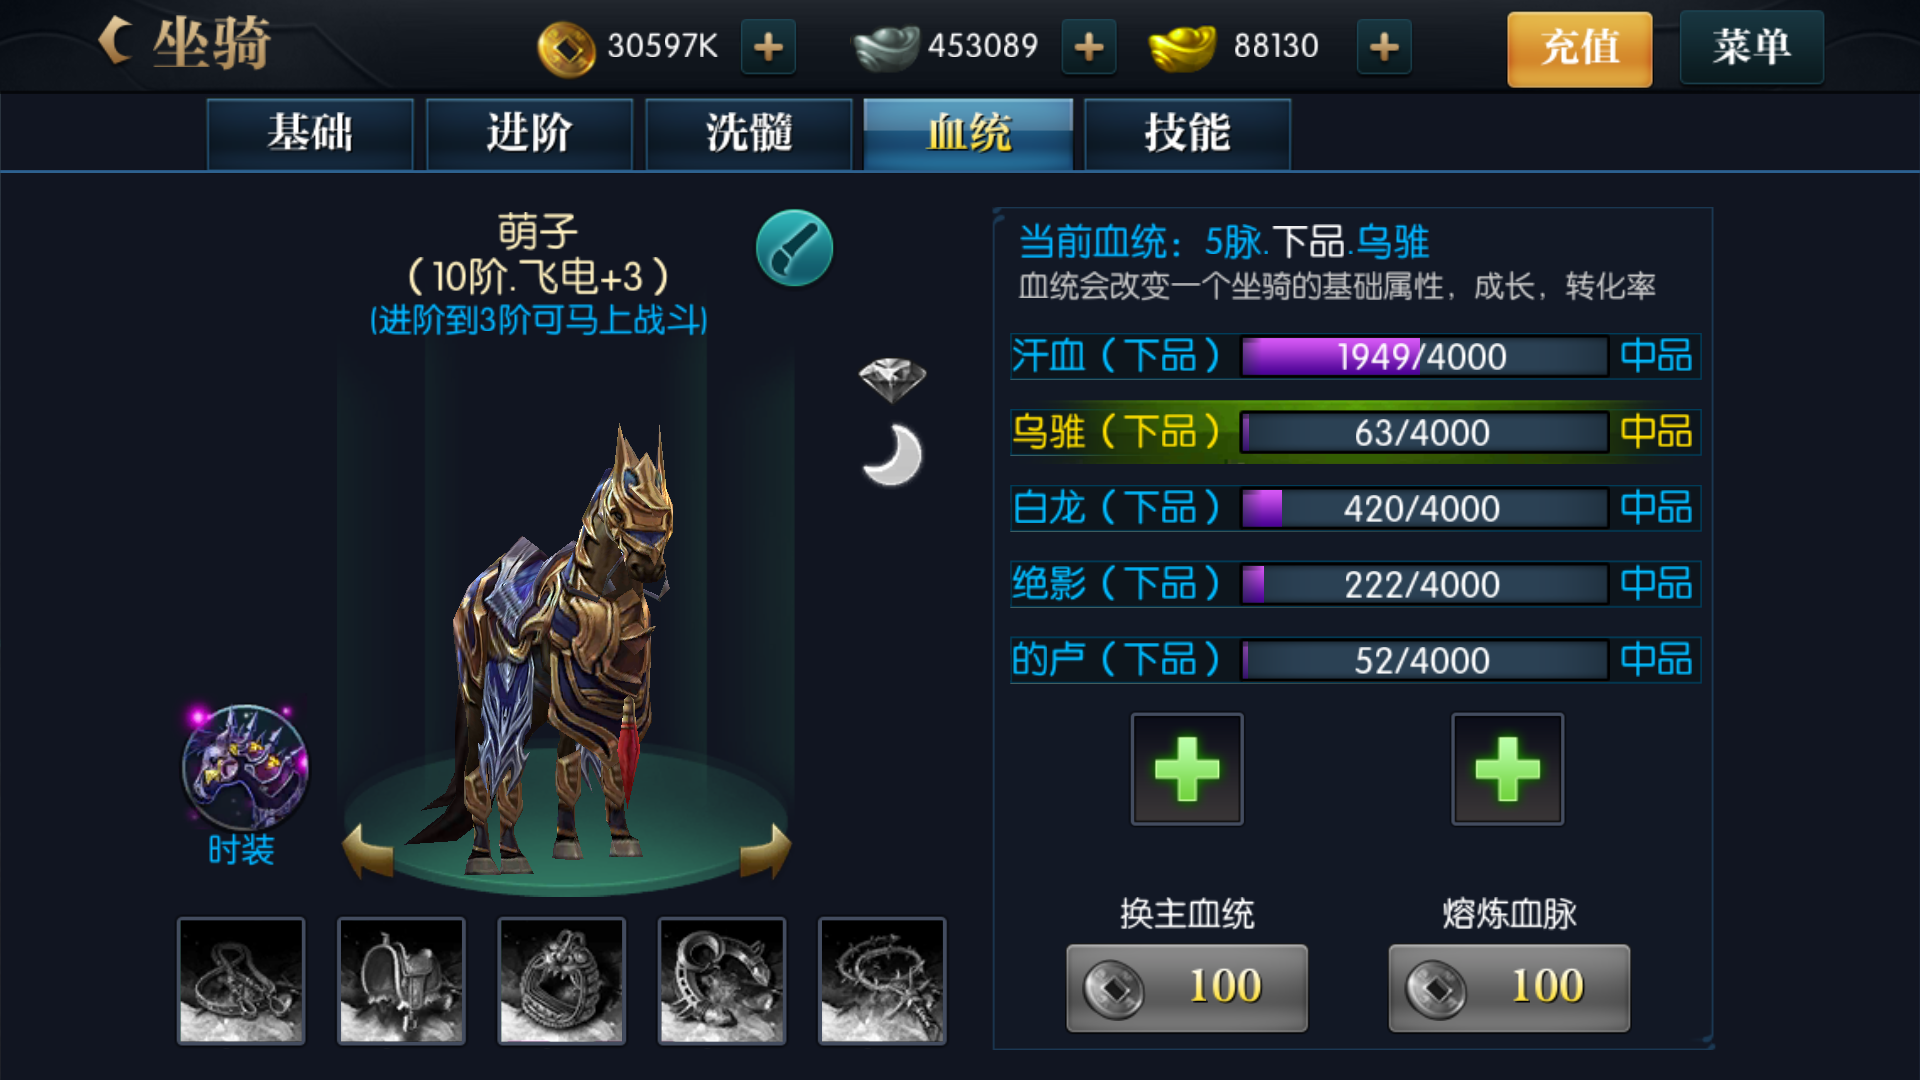Tap the diamond icon beside the mount
Image resolution: width=1920 pixels, height=1080 pixels.
(892, 380)
